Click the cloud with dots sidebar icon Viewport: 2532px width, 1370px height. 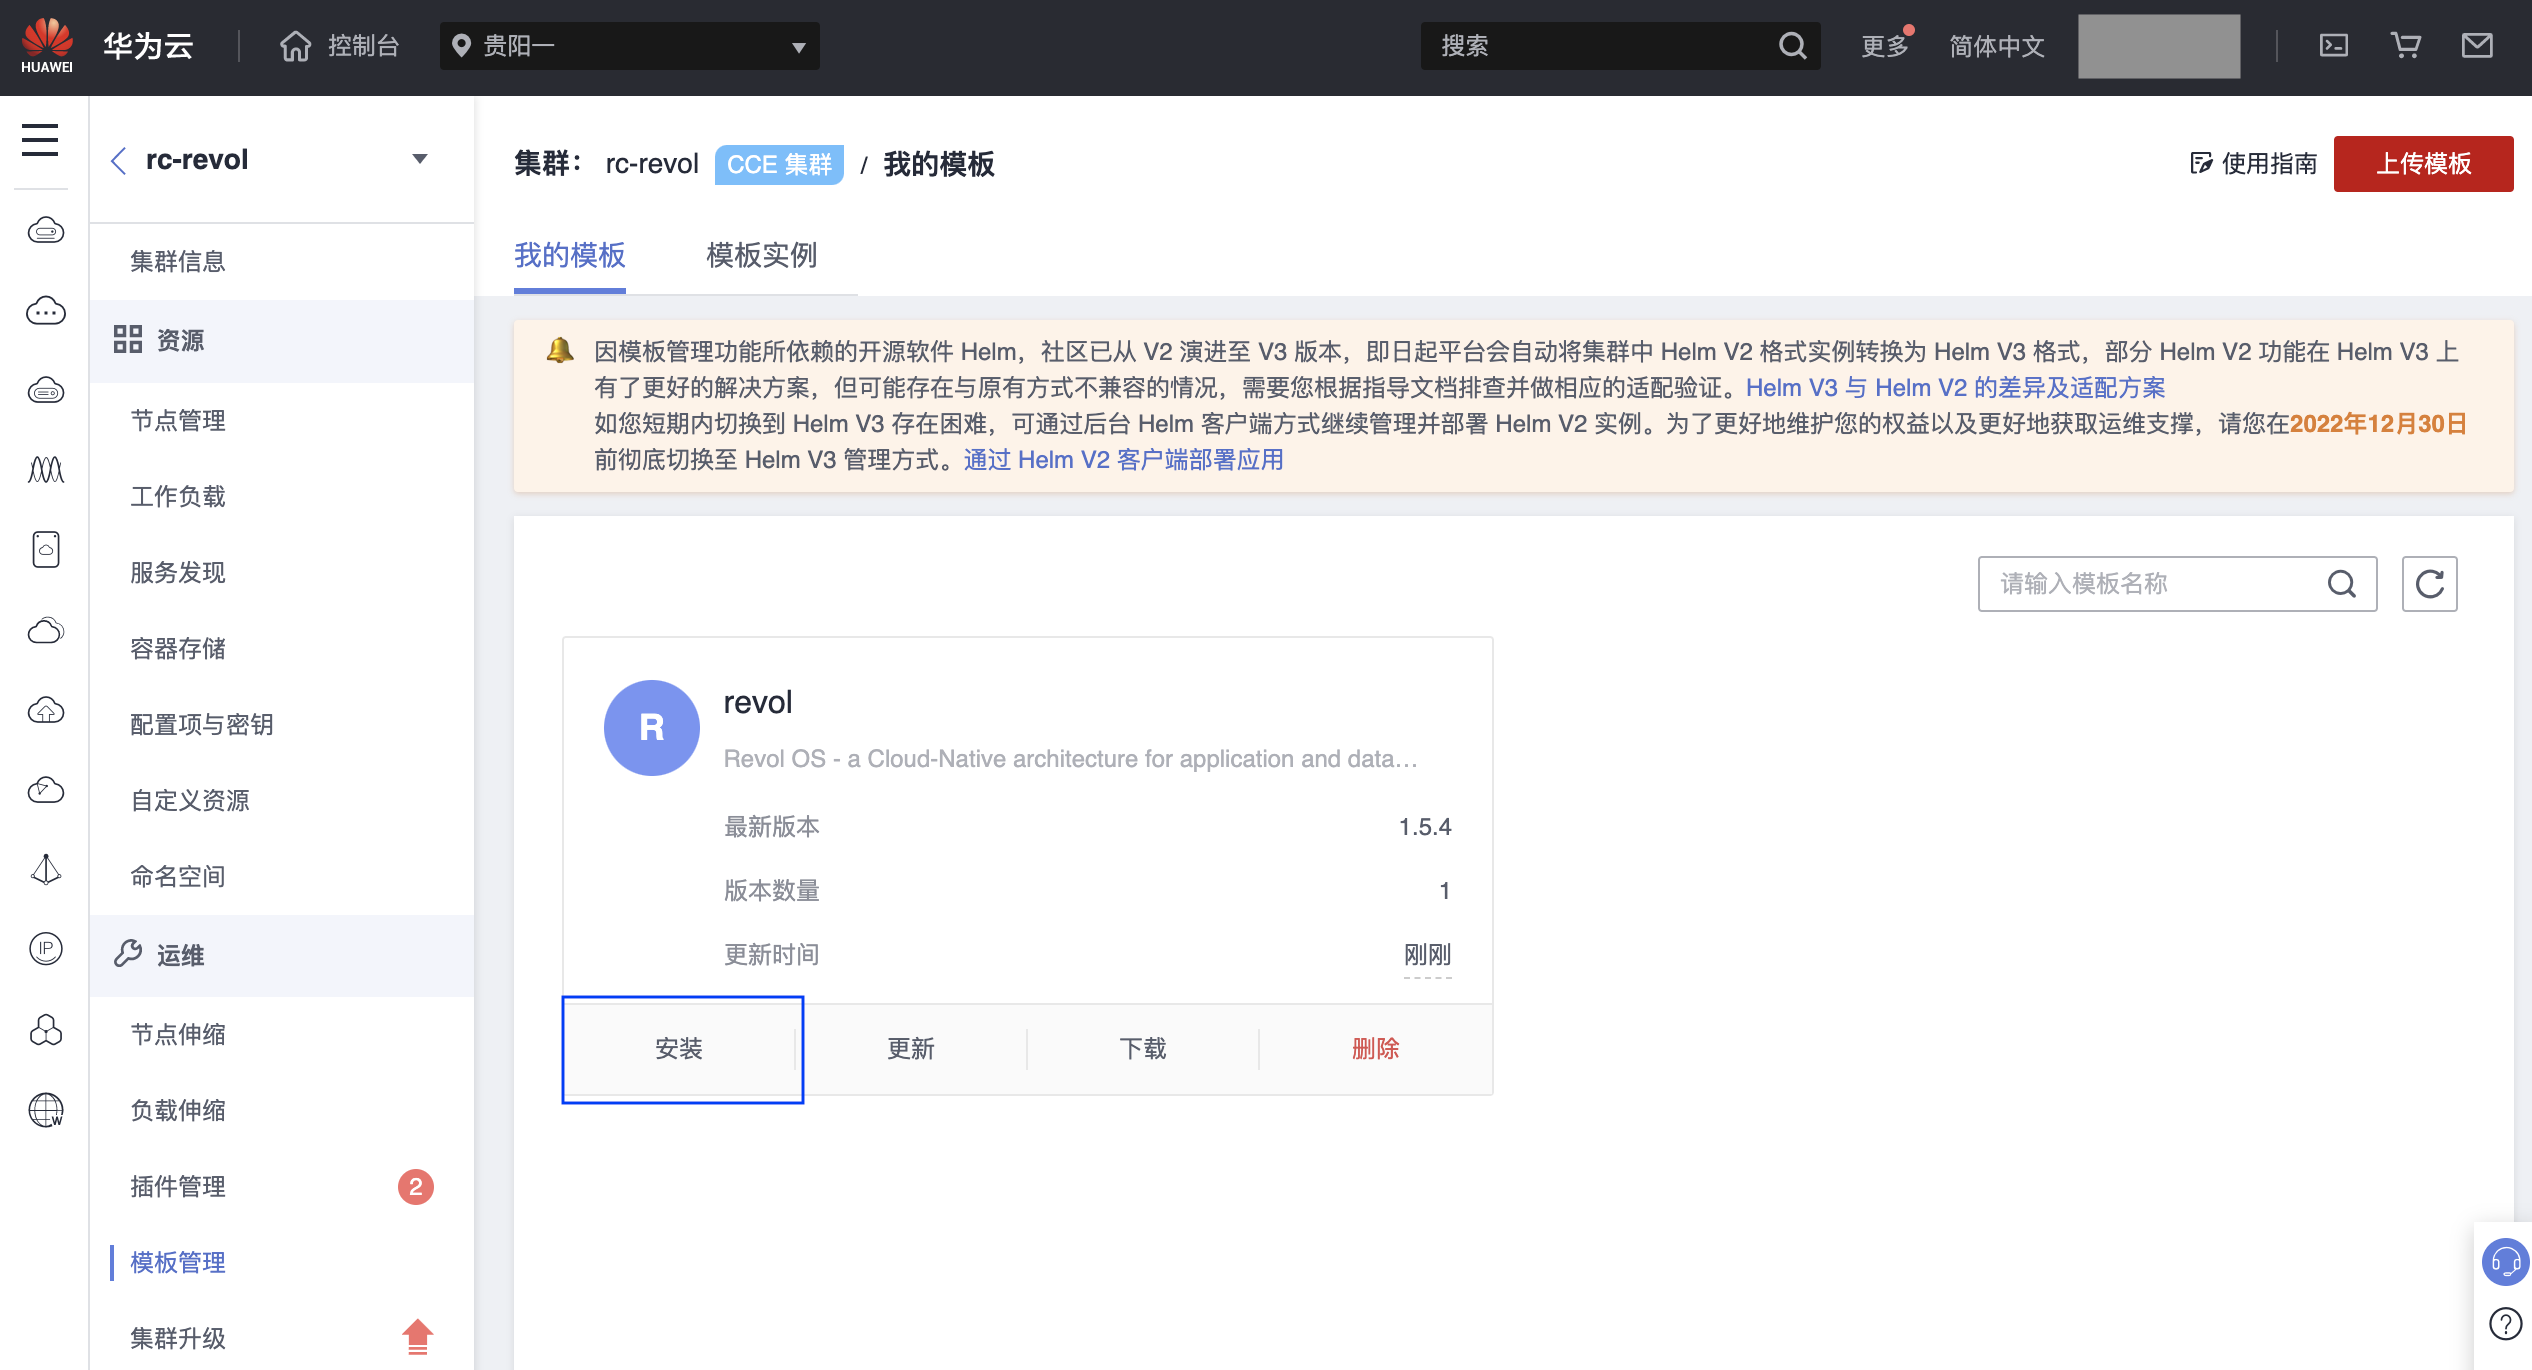click(x=46, y=311)
